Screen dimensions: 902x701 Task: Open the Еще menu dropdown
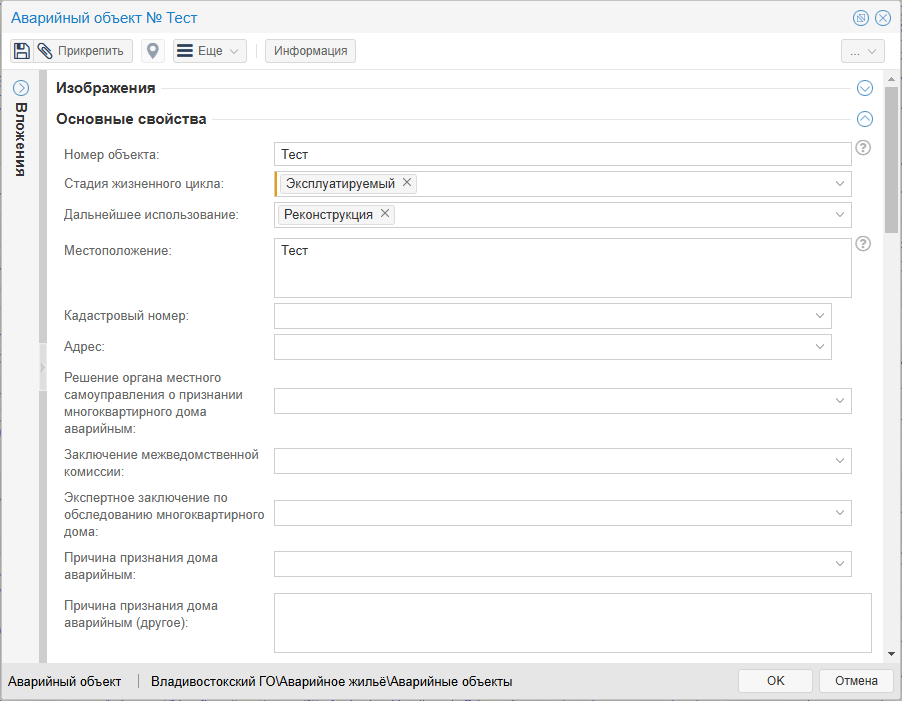tap(210, 51)
